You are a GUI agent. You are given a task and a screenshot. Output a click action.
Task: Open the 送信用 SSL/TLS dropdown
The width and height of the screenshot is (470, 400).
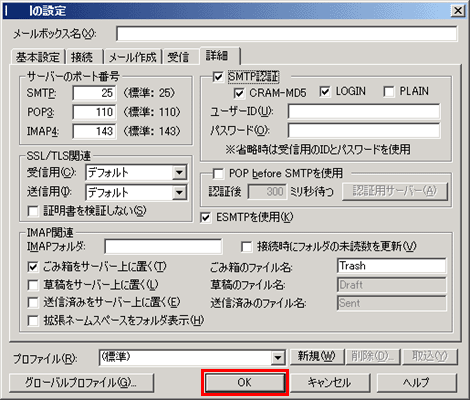(x=179, y=192)
